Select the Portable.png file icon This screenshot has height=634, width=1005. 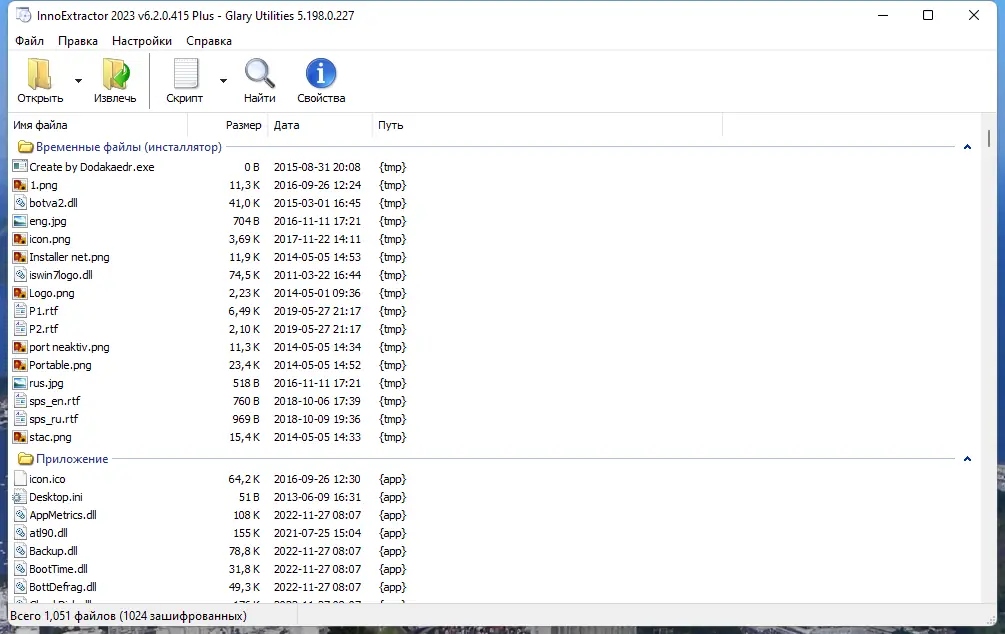coord(20,365)
